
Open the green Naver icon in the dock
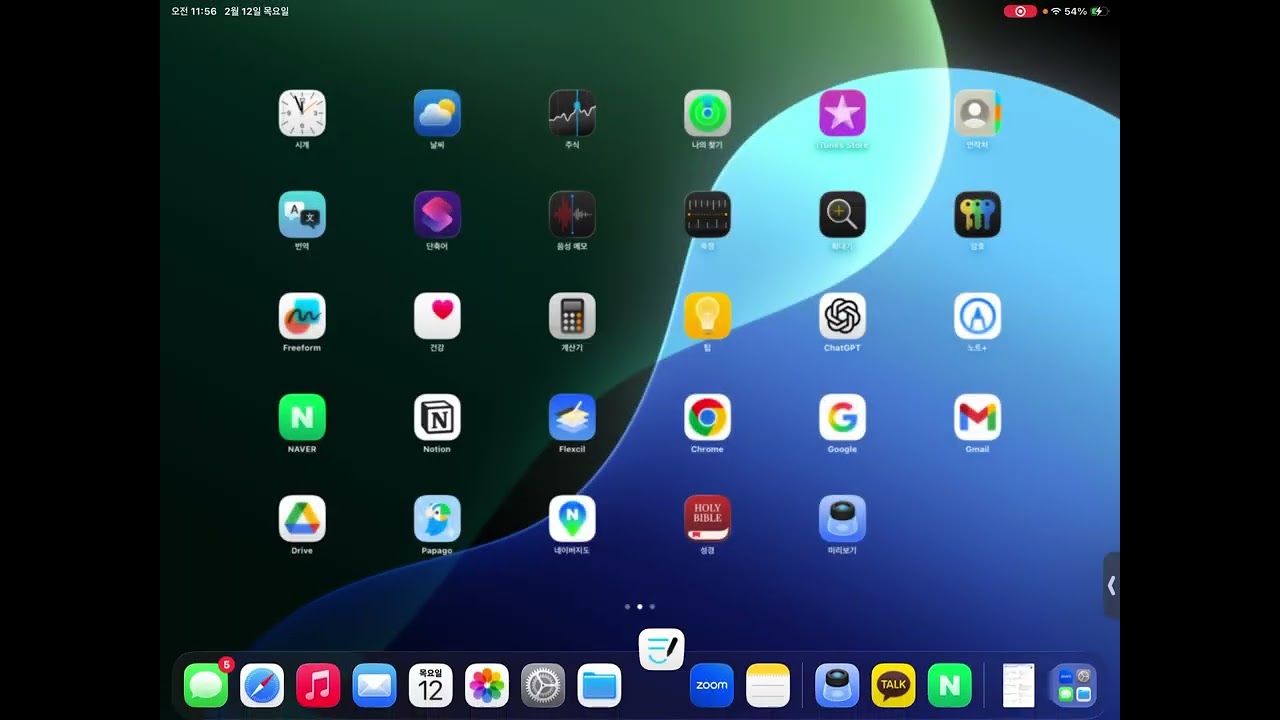tap(950, 685)
